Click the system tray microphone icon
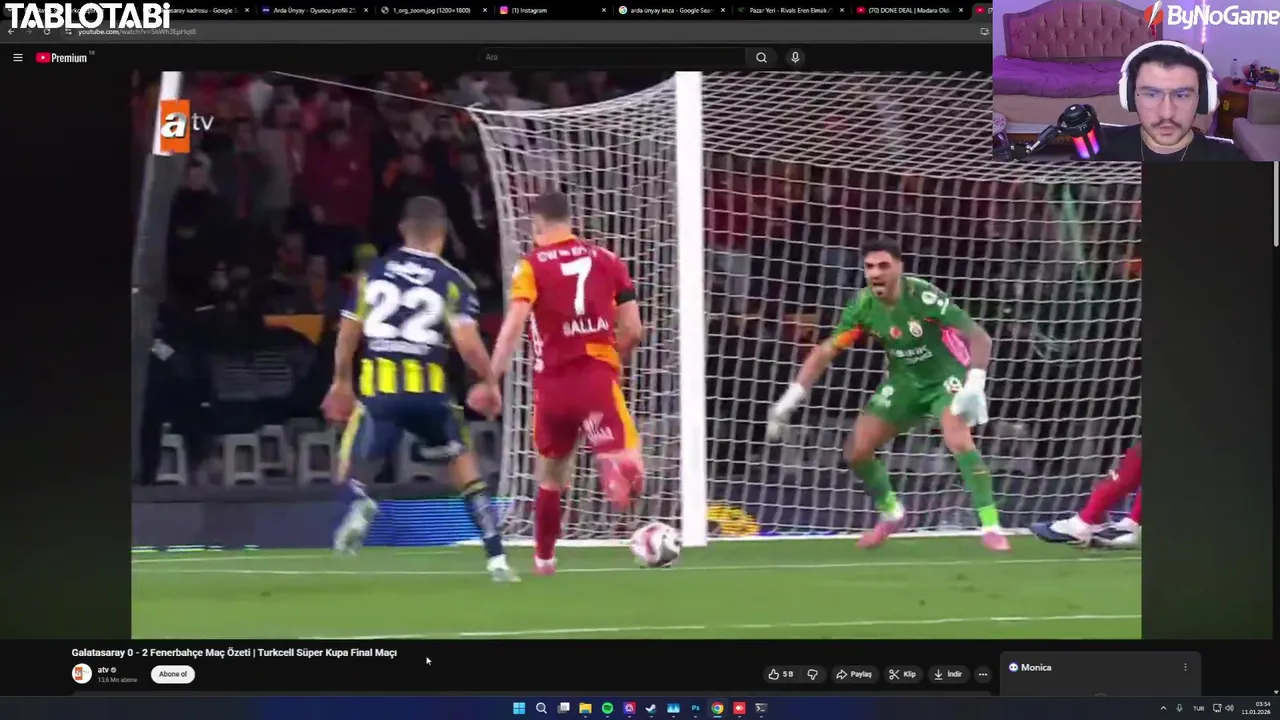This screenshot has width=1280, height=720. (1179, 708)
